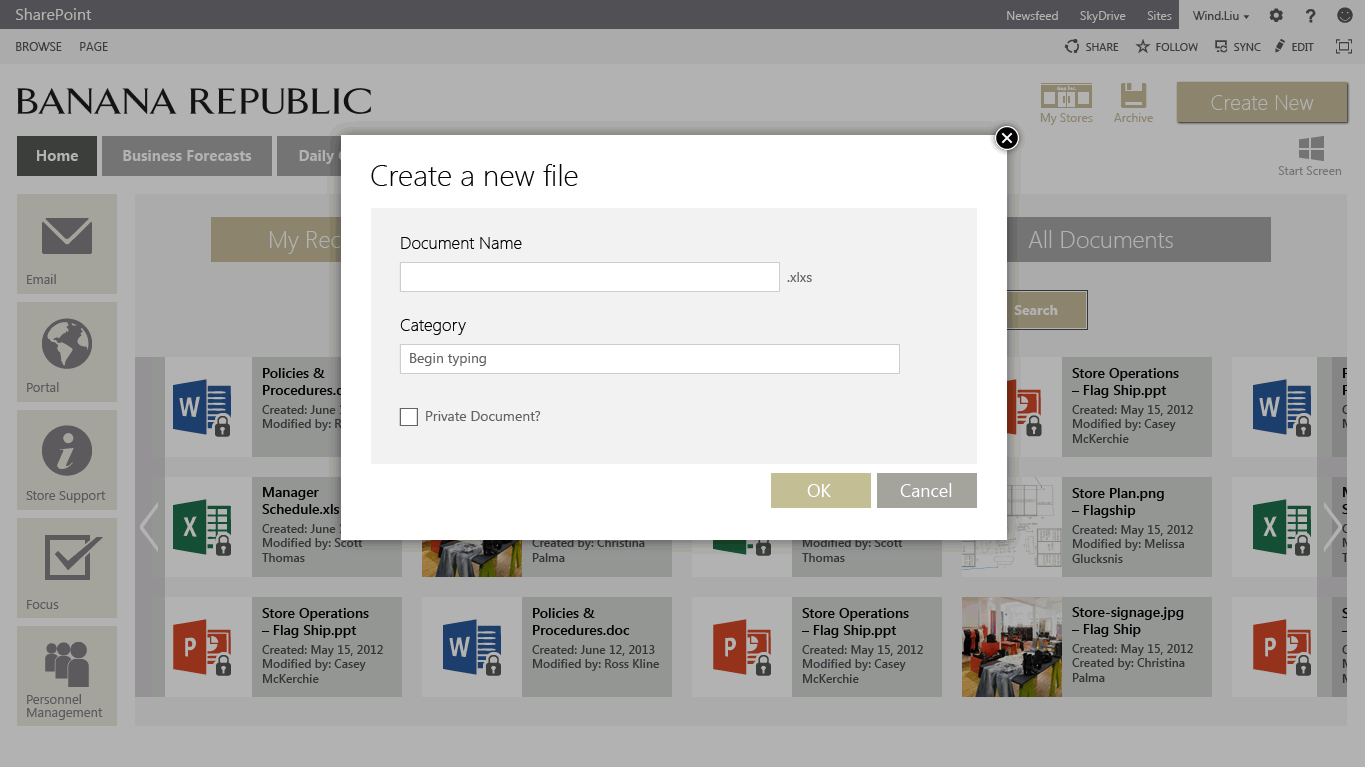This screenshot has width=1365, height=767.
Task: Open SkyDrive in the top bar
Action: coord(1102,15)
